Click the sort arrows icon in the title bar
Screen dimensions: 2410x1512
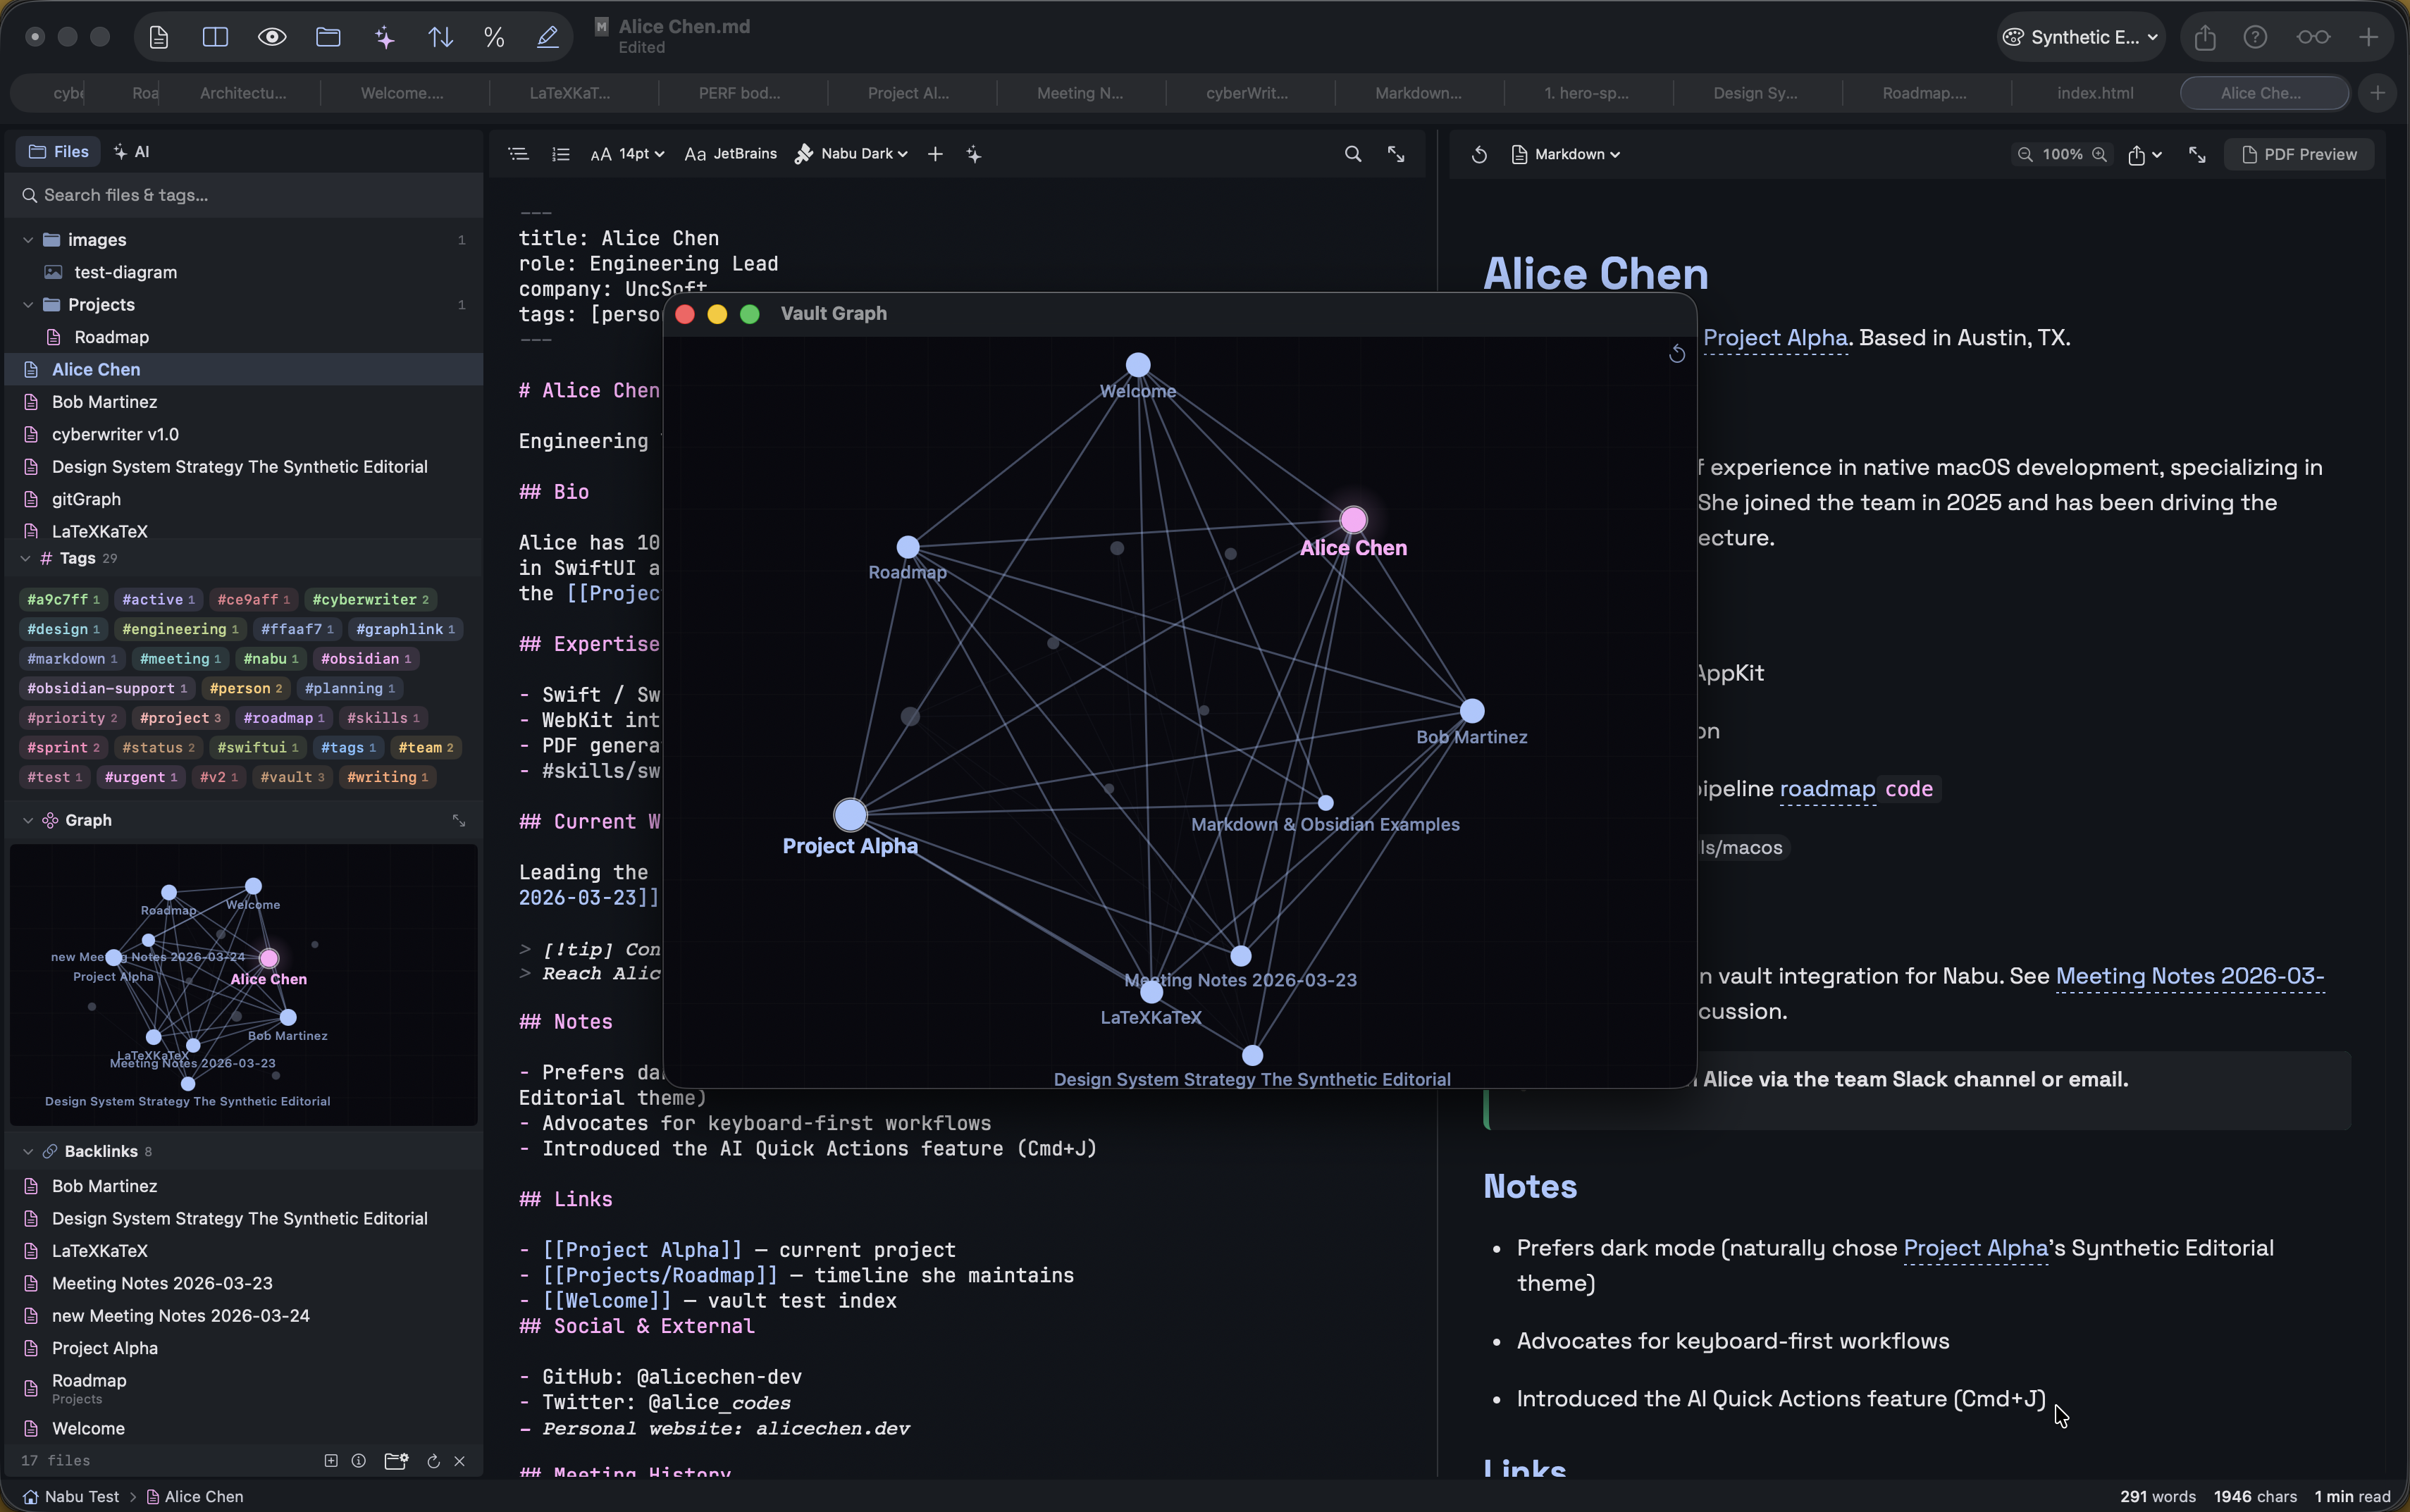440,36
